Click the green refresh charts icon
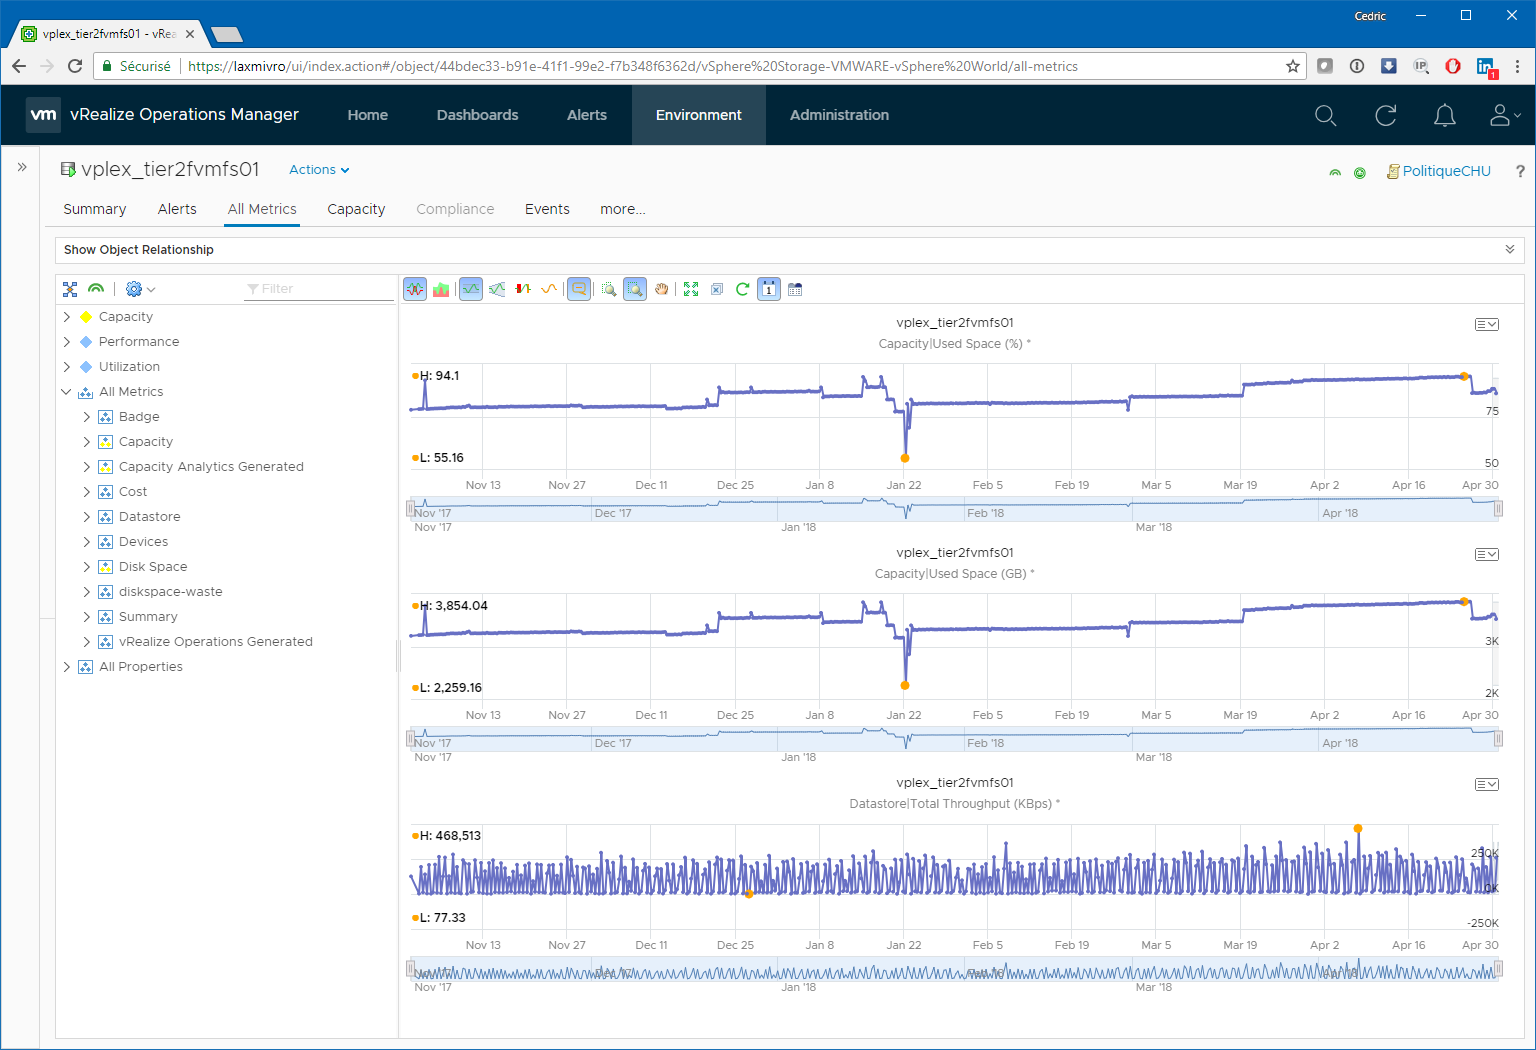This screenshot has height=1050, width=1536. point(742,289)
